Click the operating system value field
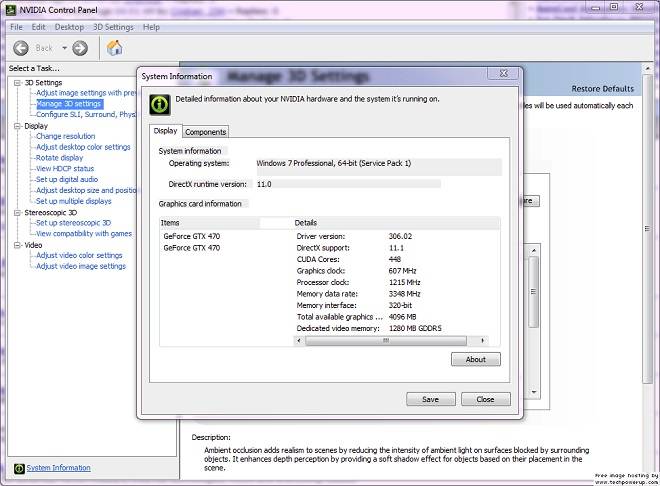The image size is (660, 486). [379, 166]
